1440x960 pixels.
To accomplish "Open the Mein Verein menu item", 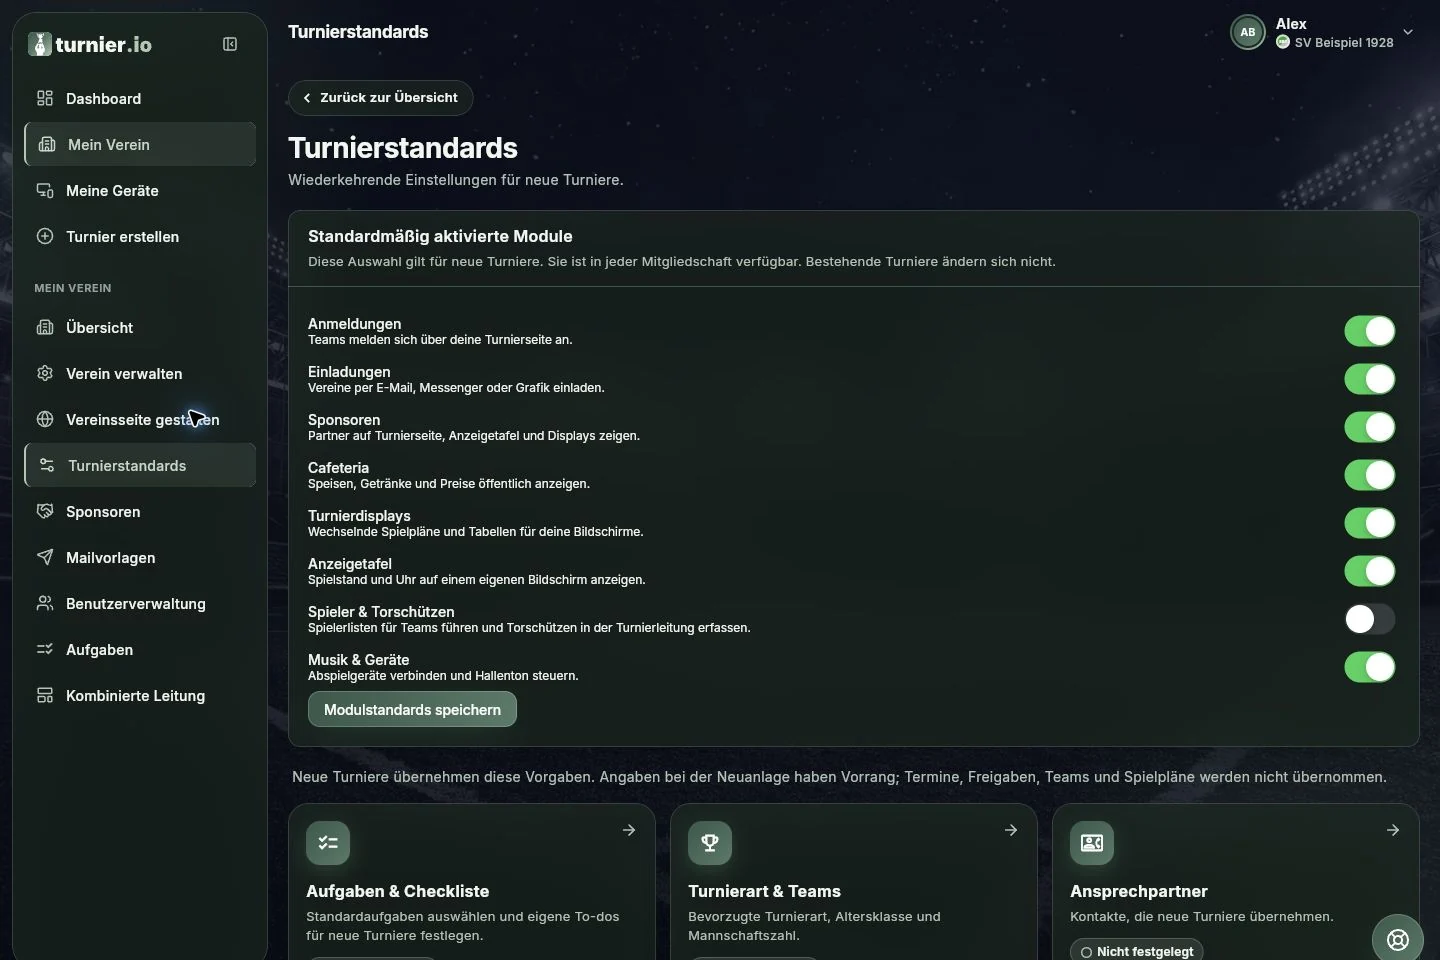I will click(140, 144).
